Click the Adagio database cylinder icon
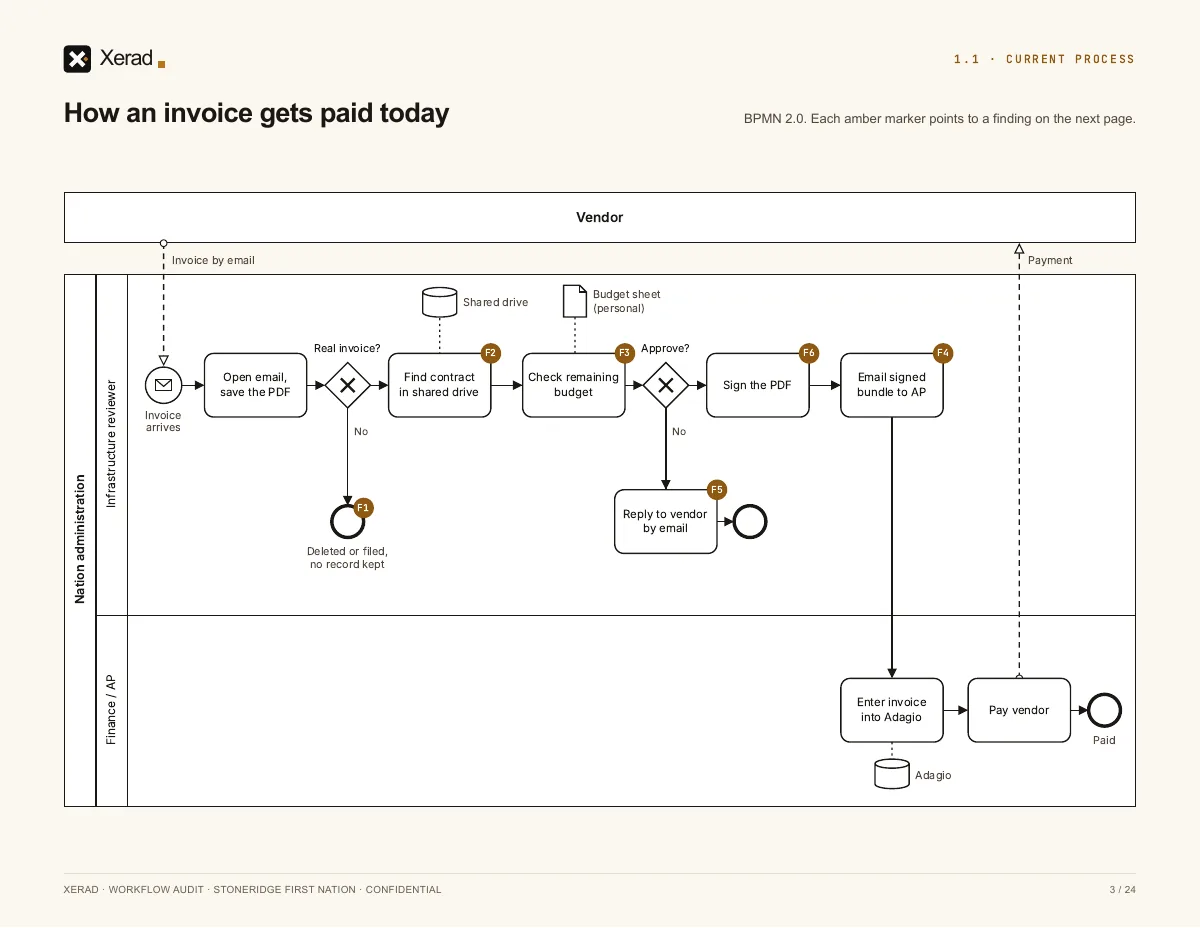Image resolution: width=1200 pixels, height=928 pixels. coord(891,774)
